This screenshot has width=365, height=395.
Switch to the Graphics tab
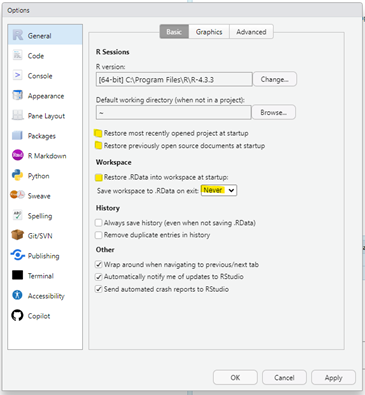[209, 32]
